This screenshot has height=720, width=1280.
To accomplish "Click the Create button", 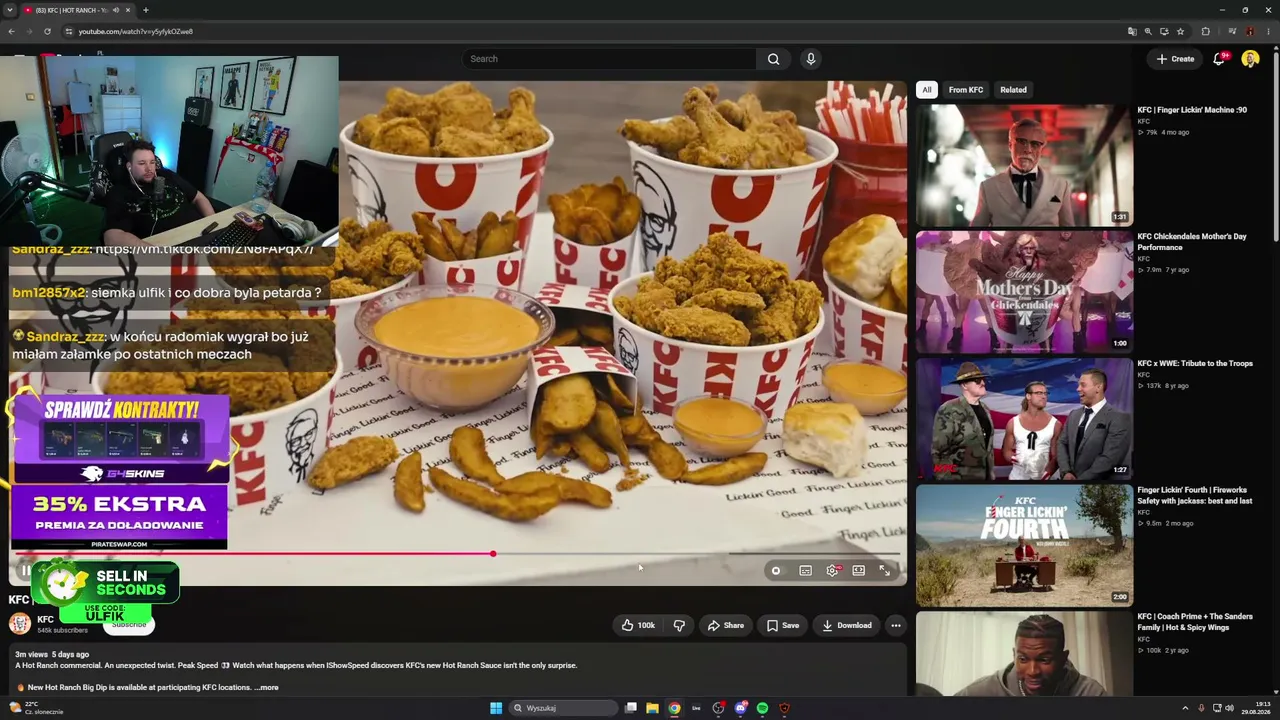I will (x=1176, y=59).
